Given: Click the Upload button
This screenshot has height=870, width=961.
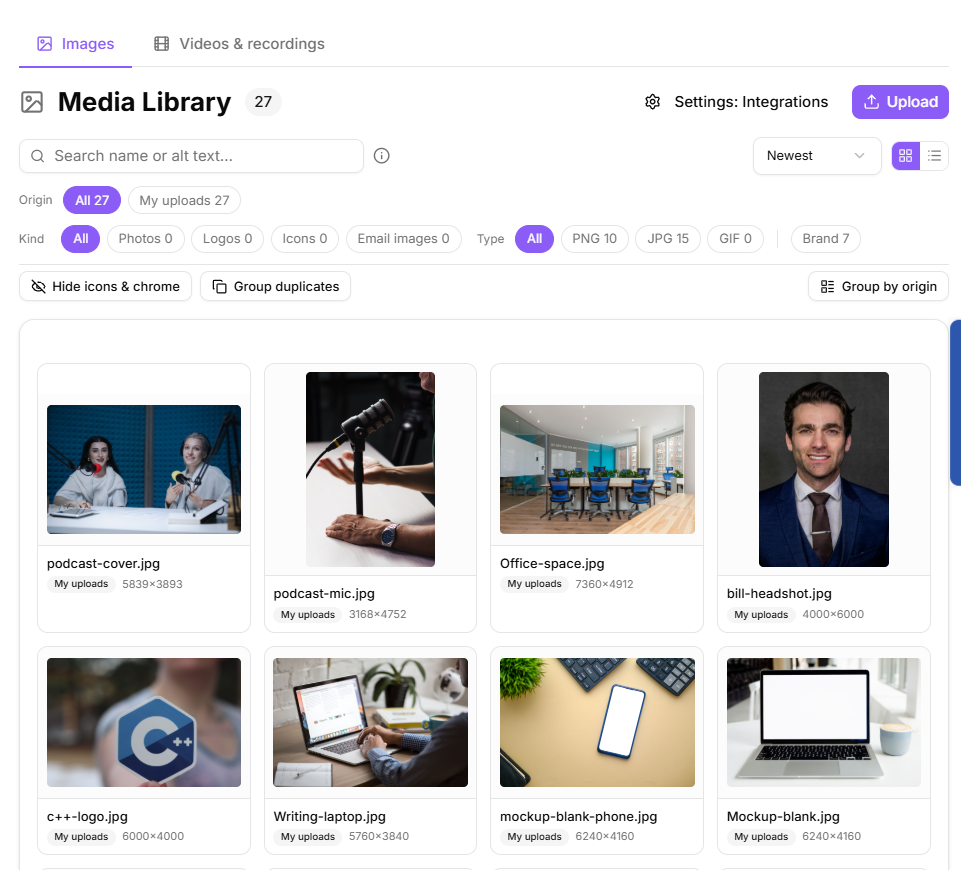Looking at the screenshot, I should pos(900,102).
